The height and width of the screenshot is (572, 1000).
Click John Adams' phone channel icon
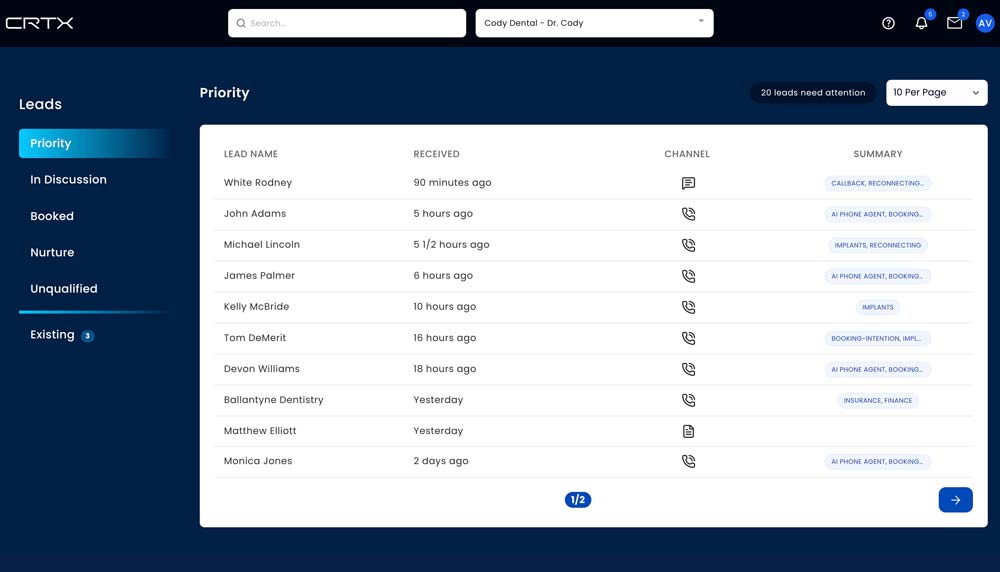(688, 214)
